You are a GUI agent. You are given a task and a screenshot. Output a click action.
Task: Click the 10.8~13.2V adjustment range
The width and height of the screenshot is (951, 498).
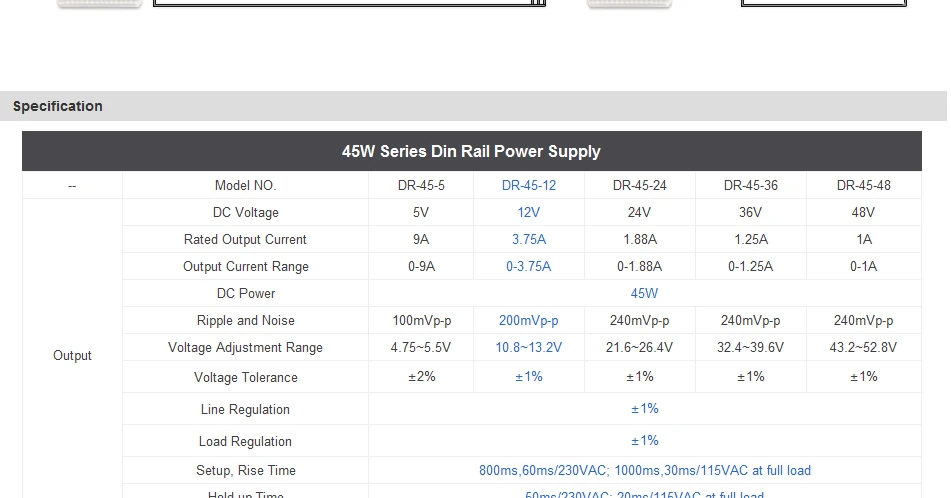click(x=528, y=348)
